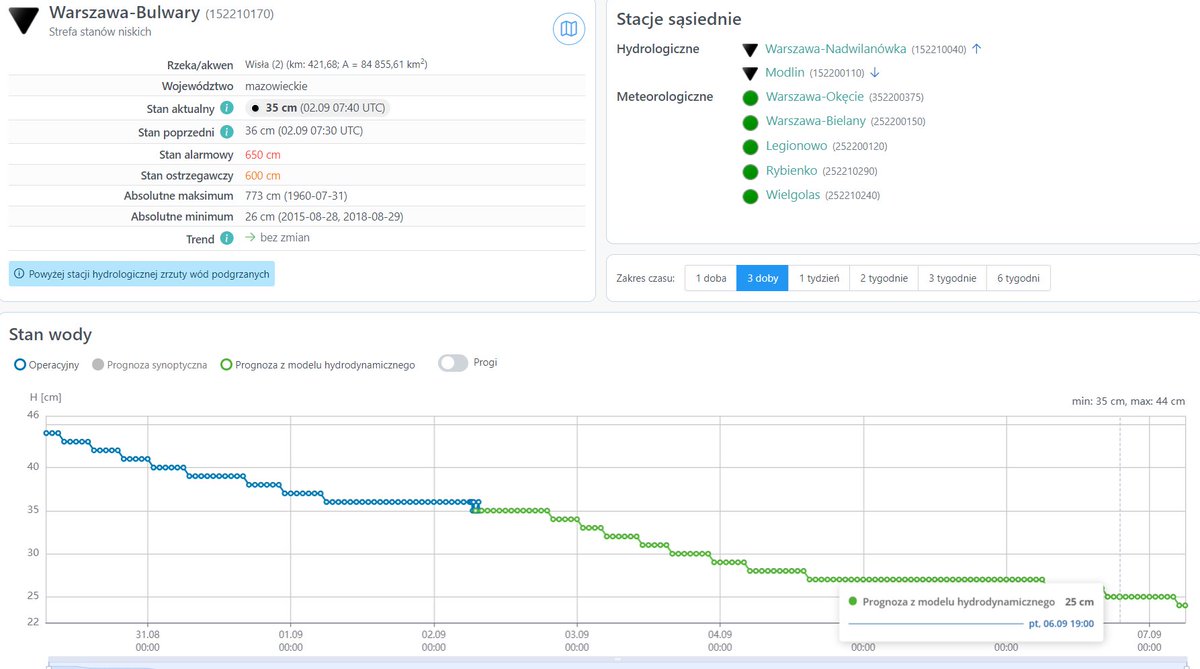Click info icon in heated water notice

[19, 273]
